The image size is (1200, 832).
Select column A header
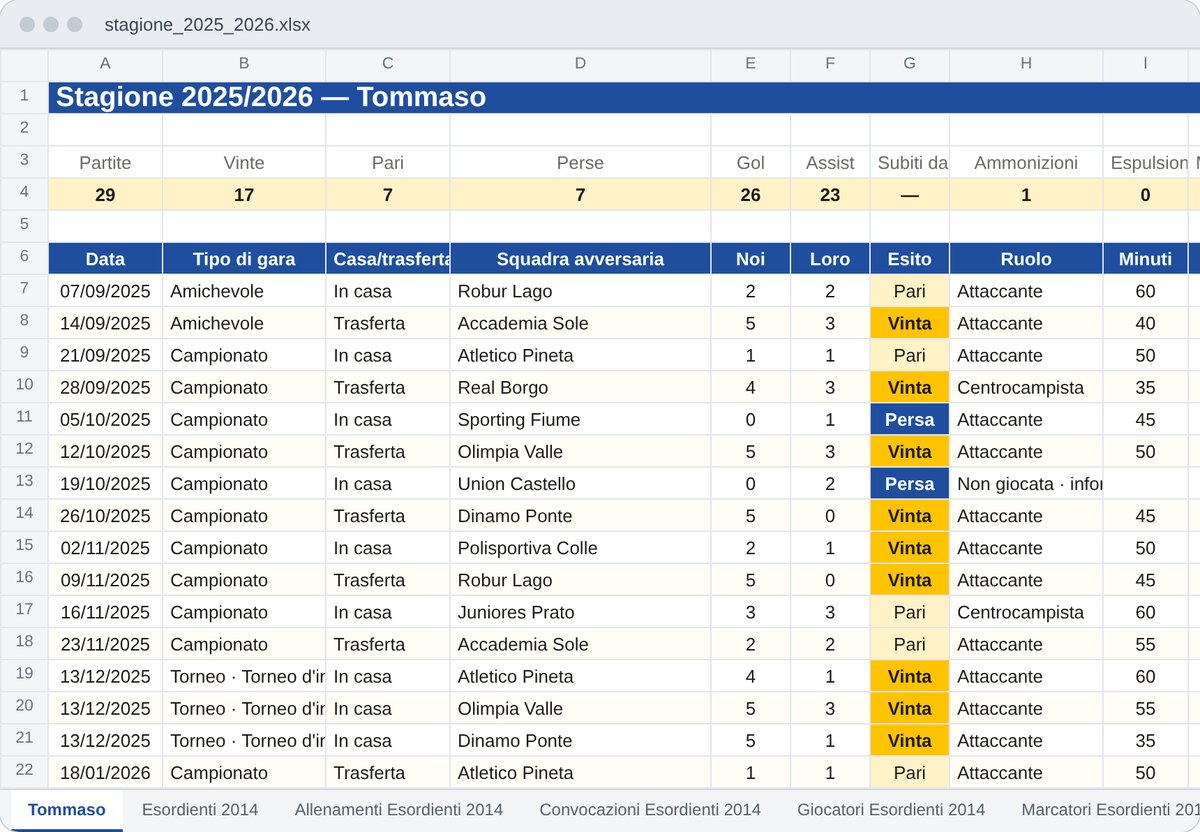[x=105, y=64]
